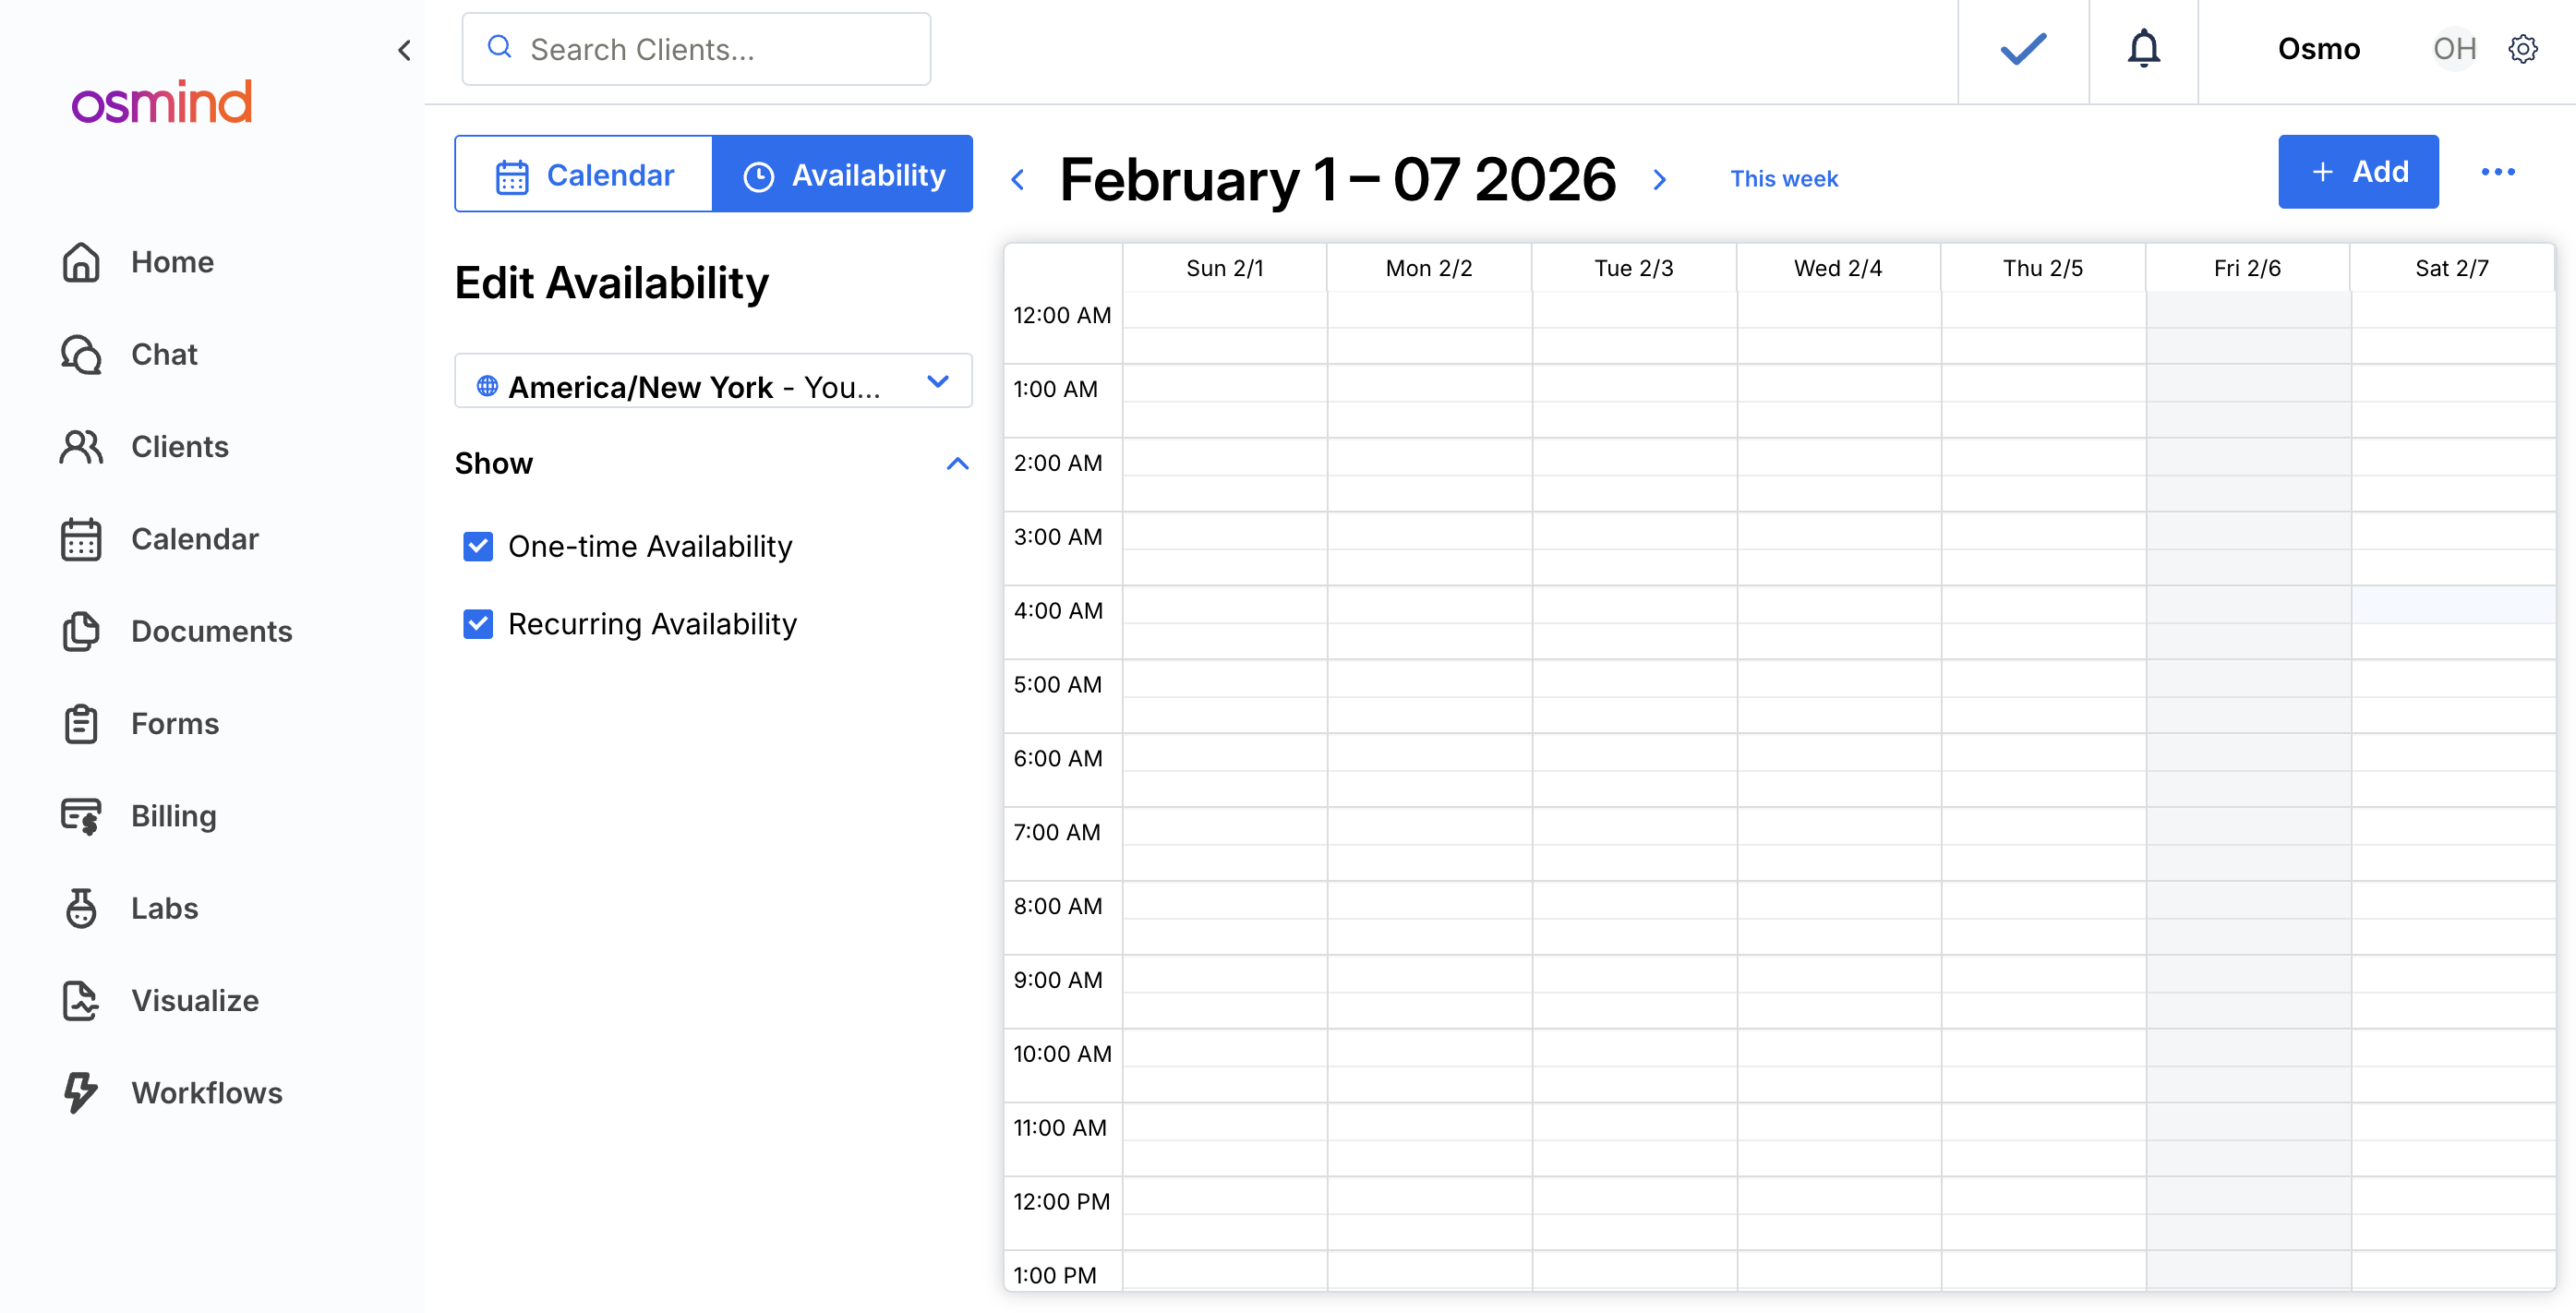Open the Forms clipboard icon
The image size is (2576, 1313).
pos(81,724)
